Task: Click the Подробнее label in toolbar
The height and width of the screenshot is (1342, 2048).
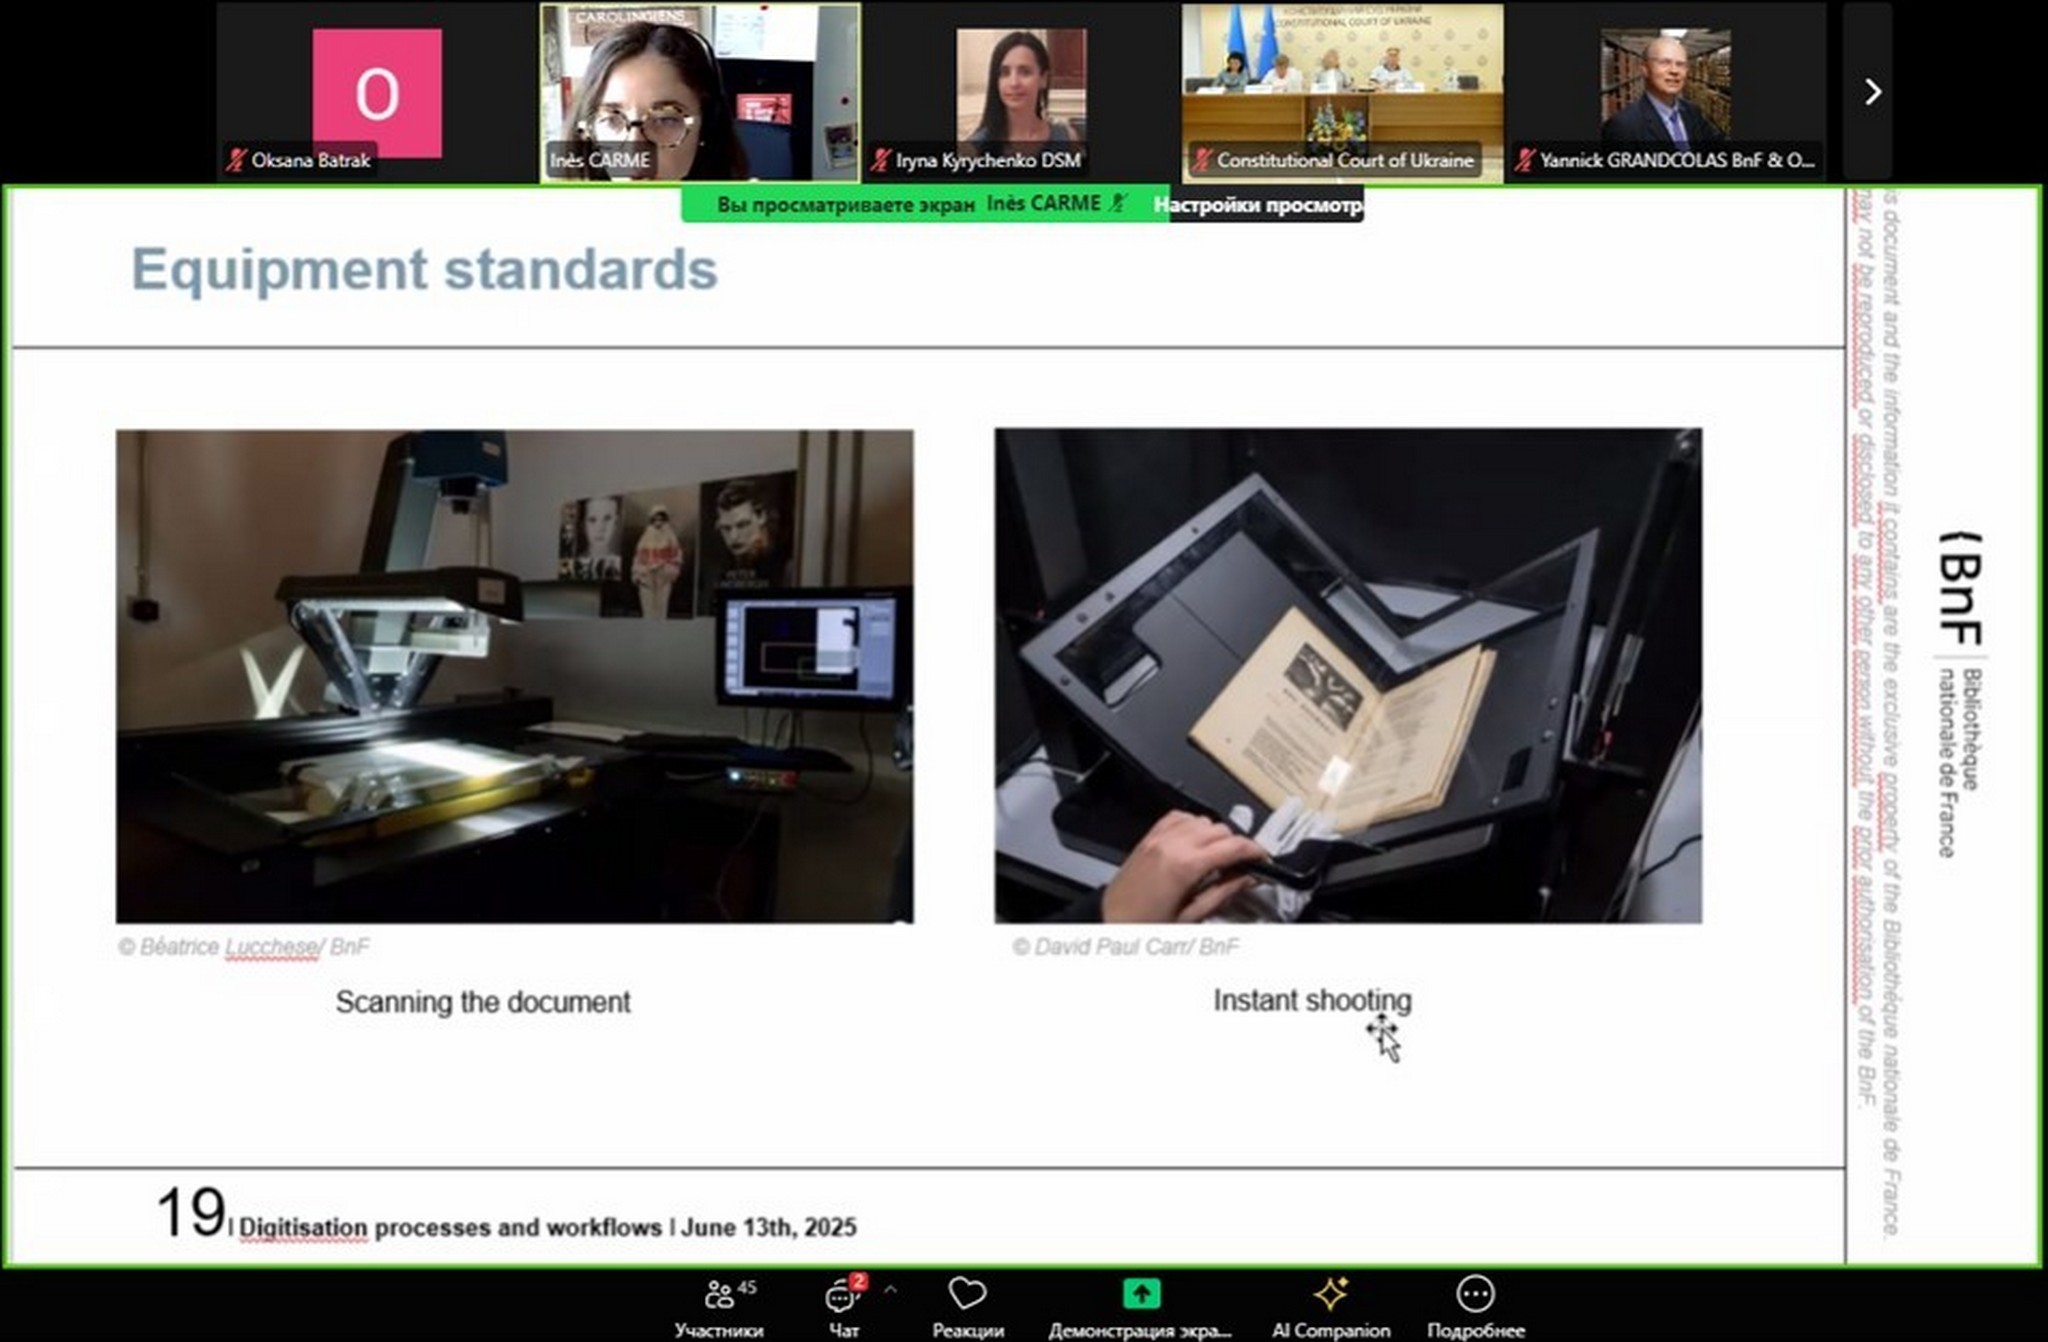Action: point(1476,1331)
